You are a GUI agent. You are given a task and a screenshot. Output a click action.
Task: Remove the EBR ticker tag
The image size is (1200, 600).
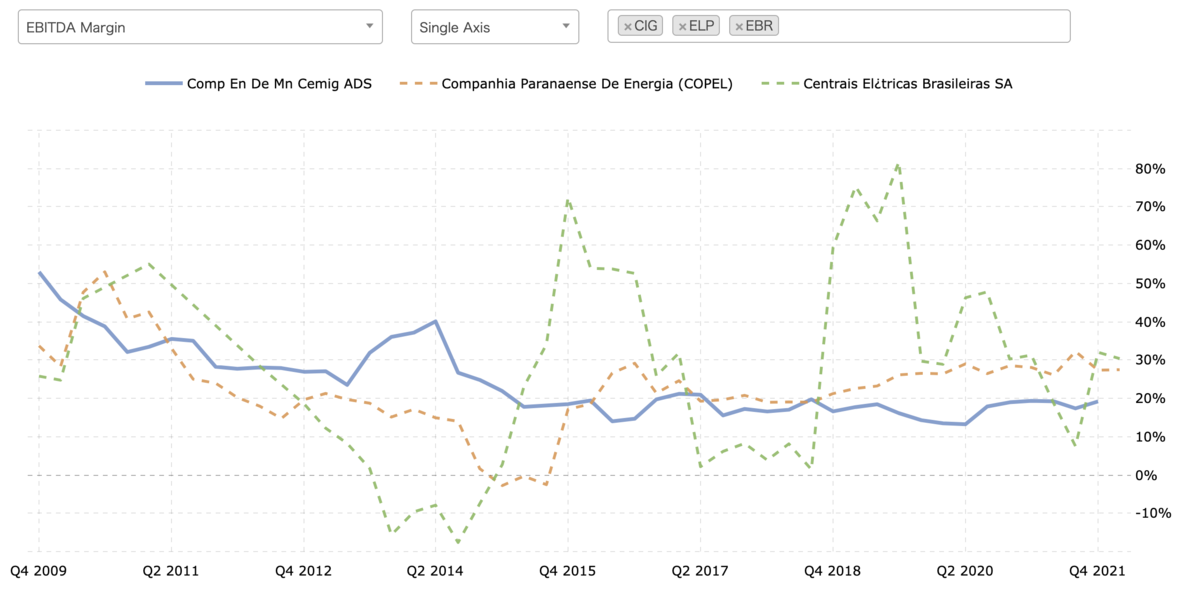point(739,27)
